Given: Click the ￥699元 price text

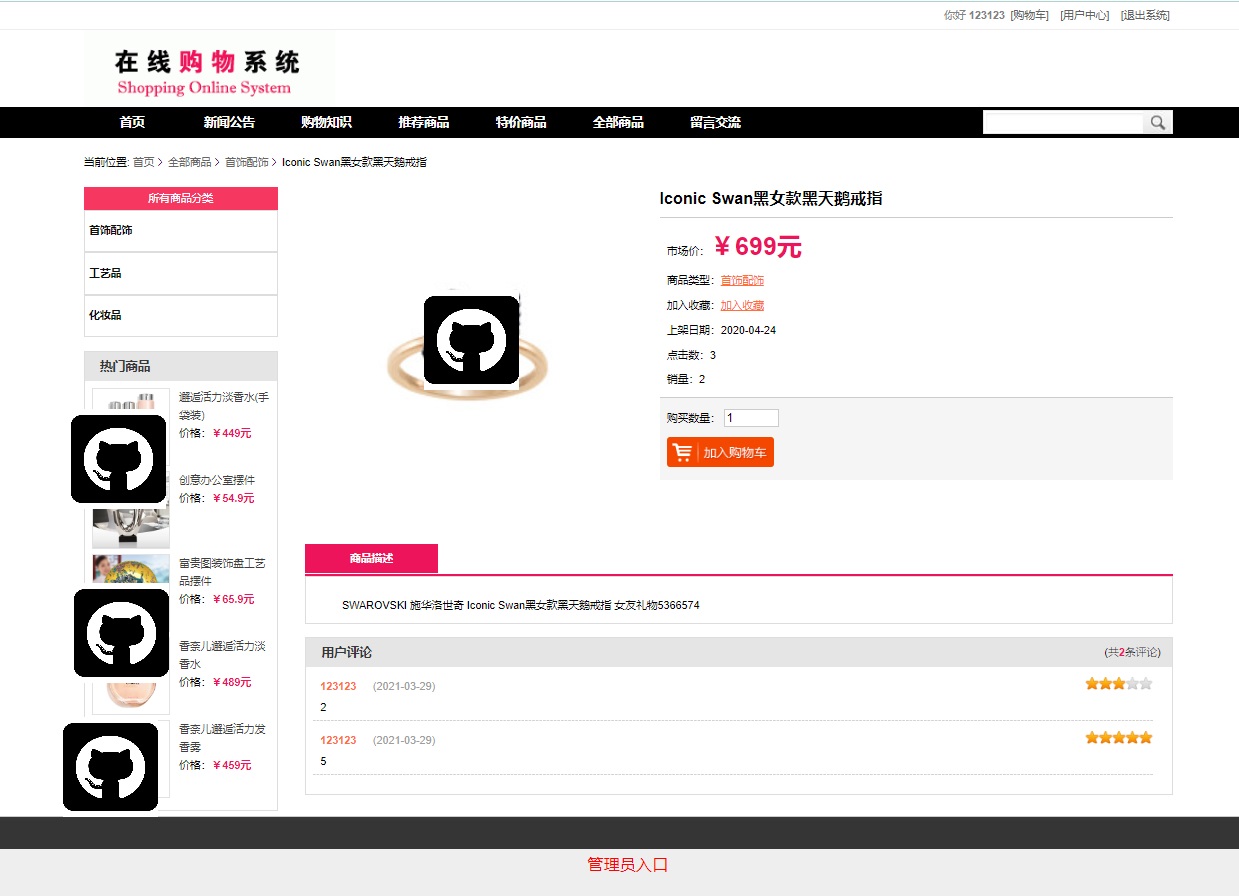Looking at the screenshot, I should [757, 247].
